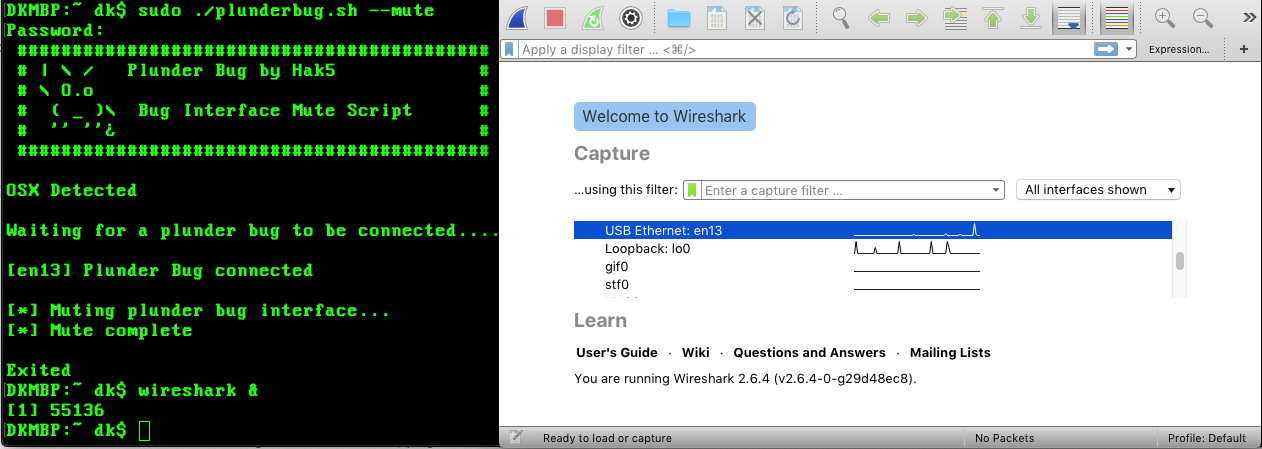Add a display filter button with plus

pos(1244,49)
